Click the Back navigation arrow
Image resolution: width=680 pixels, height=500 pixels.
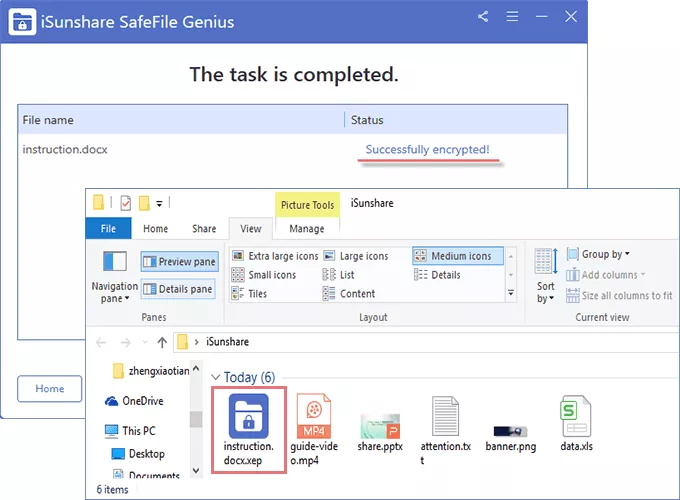pyautogui.click(x=101, y=343)
